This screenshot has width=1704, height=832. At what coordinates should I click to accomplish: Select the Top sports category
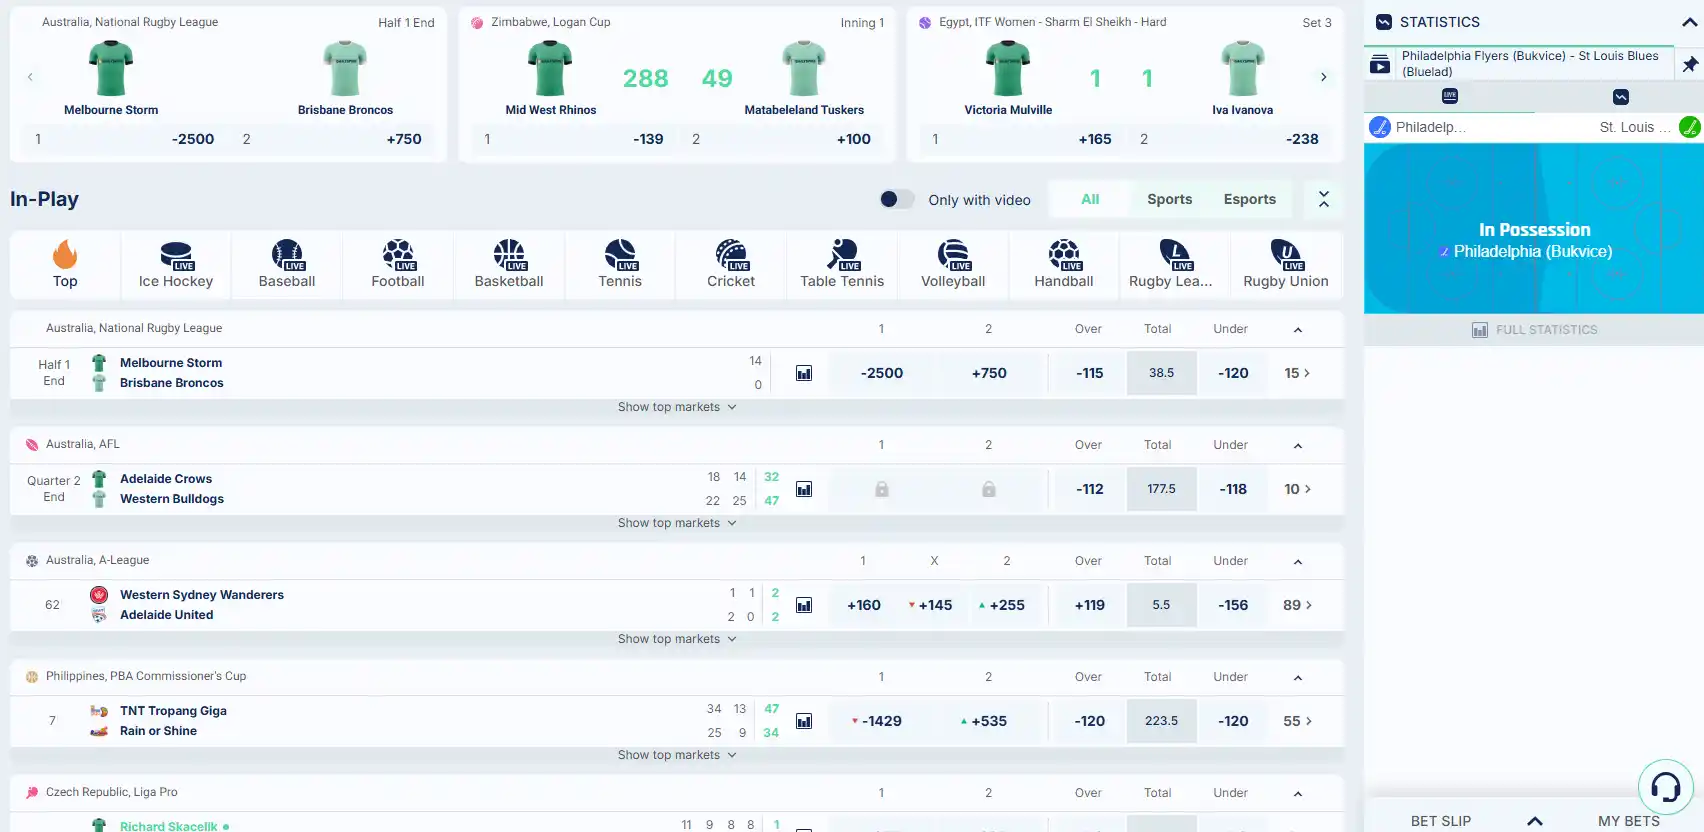tap(65, 265)
